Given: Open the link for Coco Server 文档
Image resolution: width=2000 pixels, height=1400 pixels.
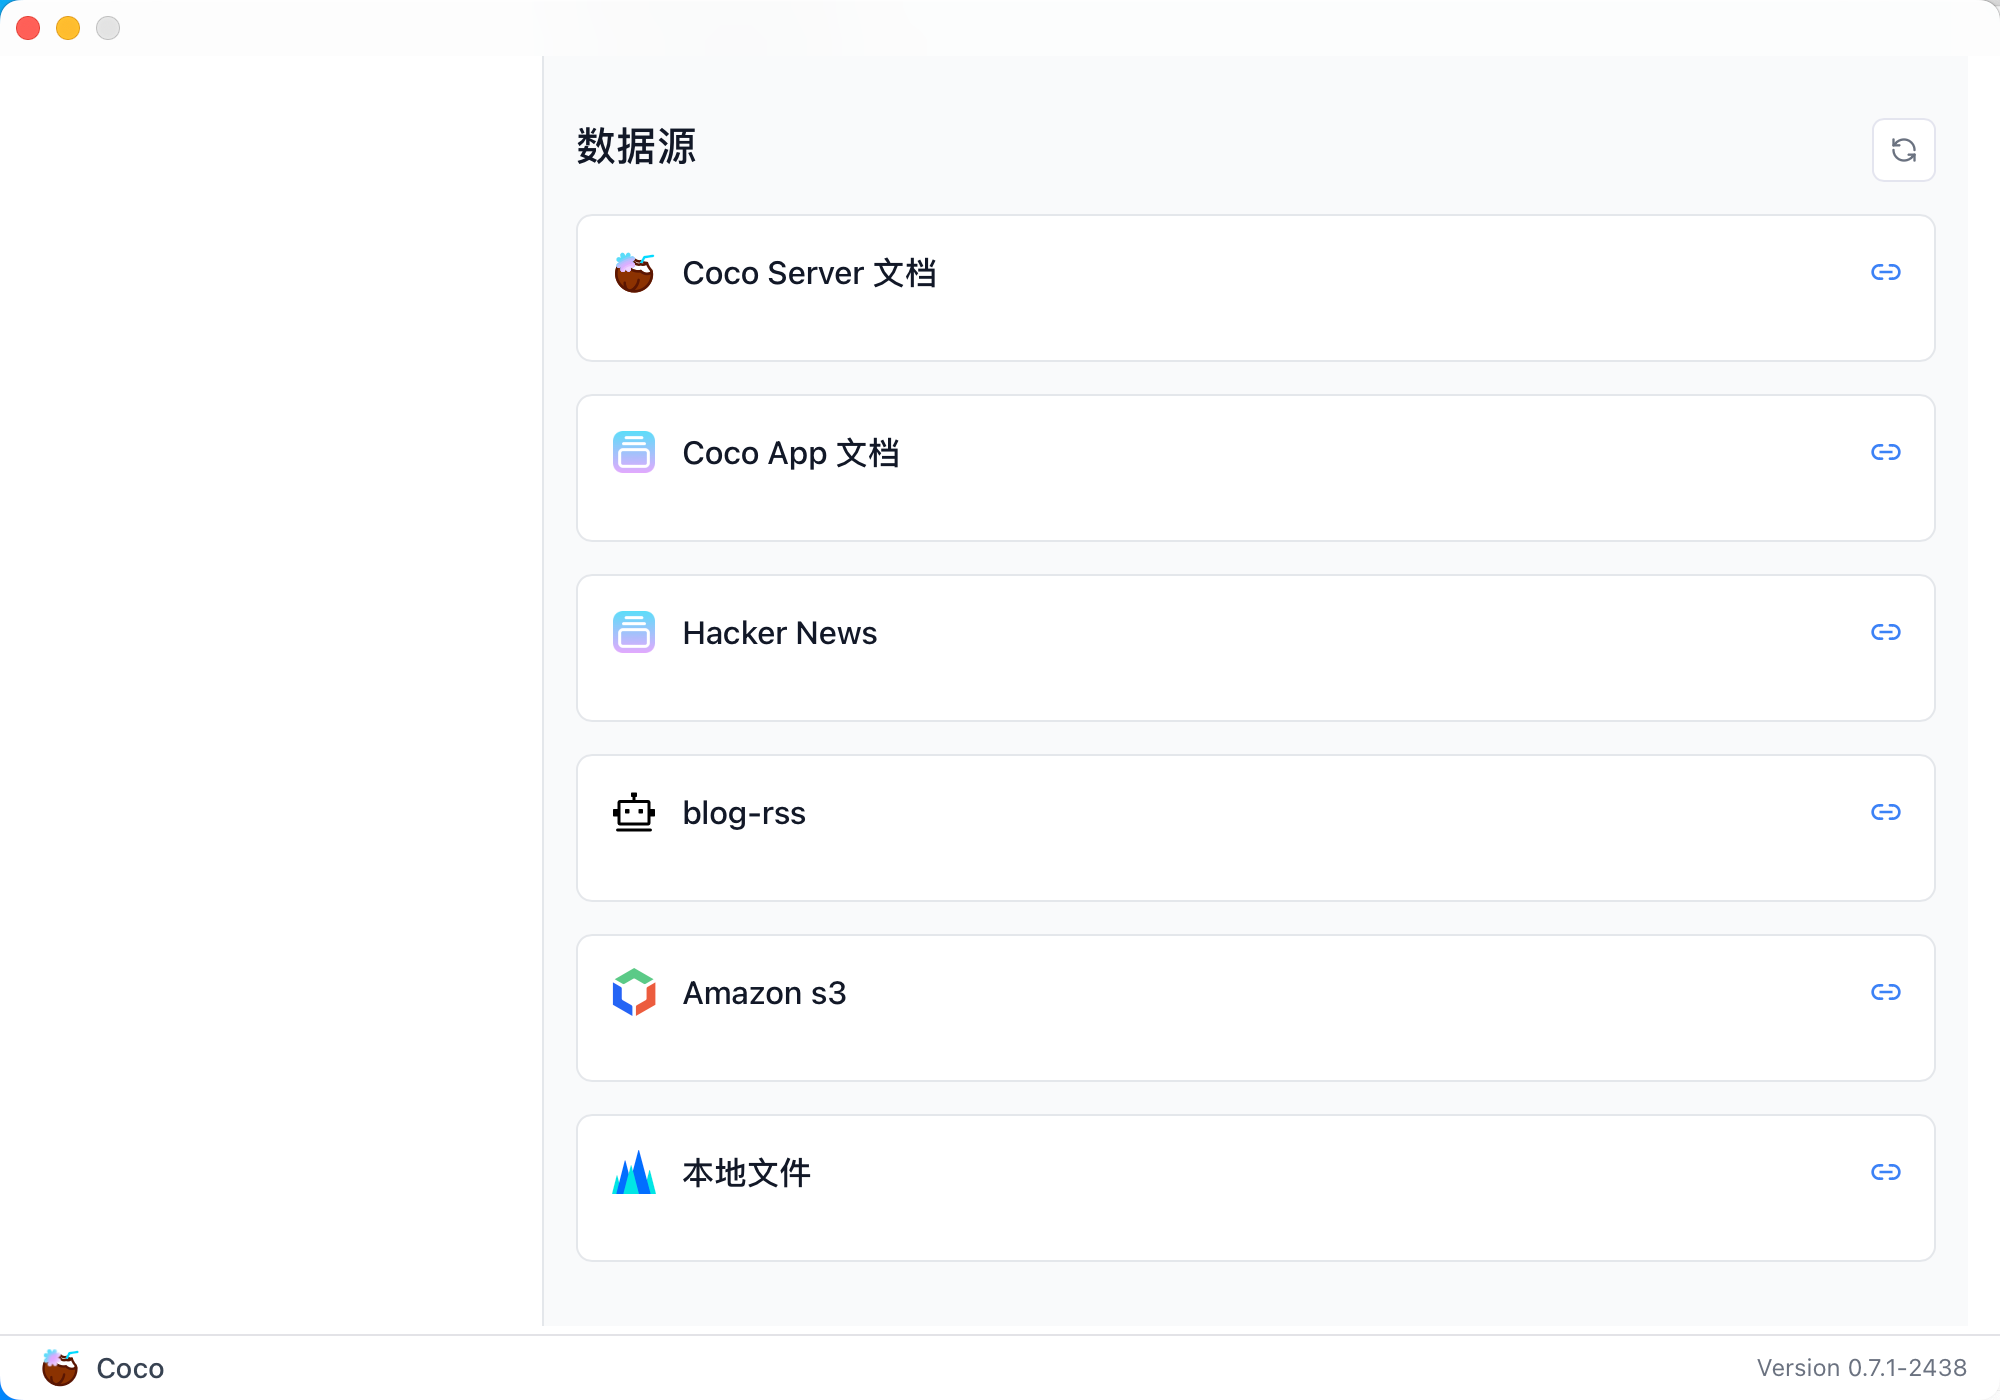Looking at the screenshot, I should click(1886, 271).
